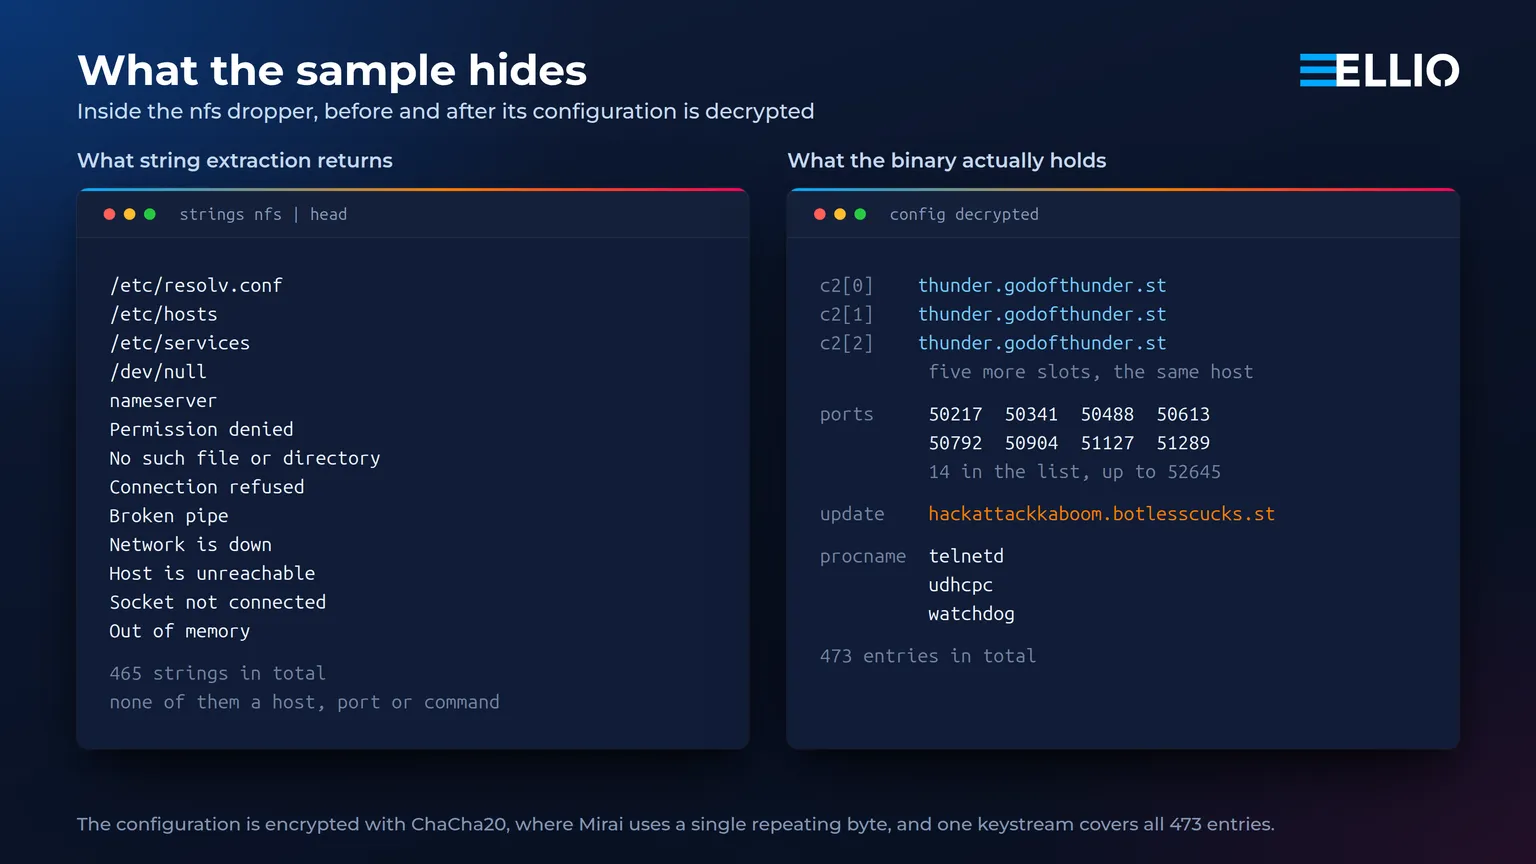Click yellow dot in config decrypted window
The image size is (1536, 864).
tap(840, 214)
